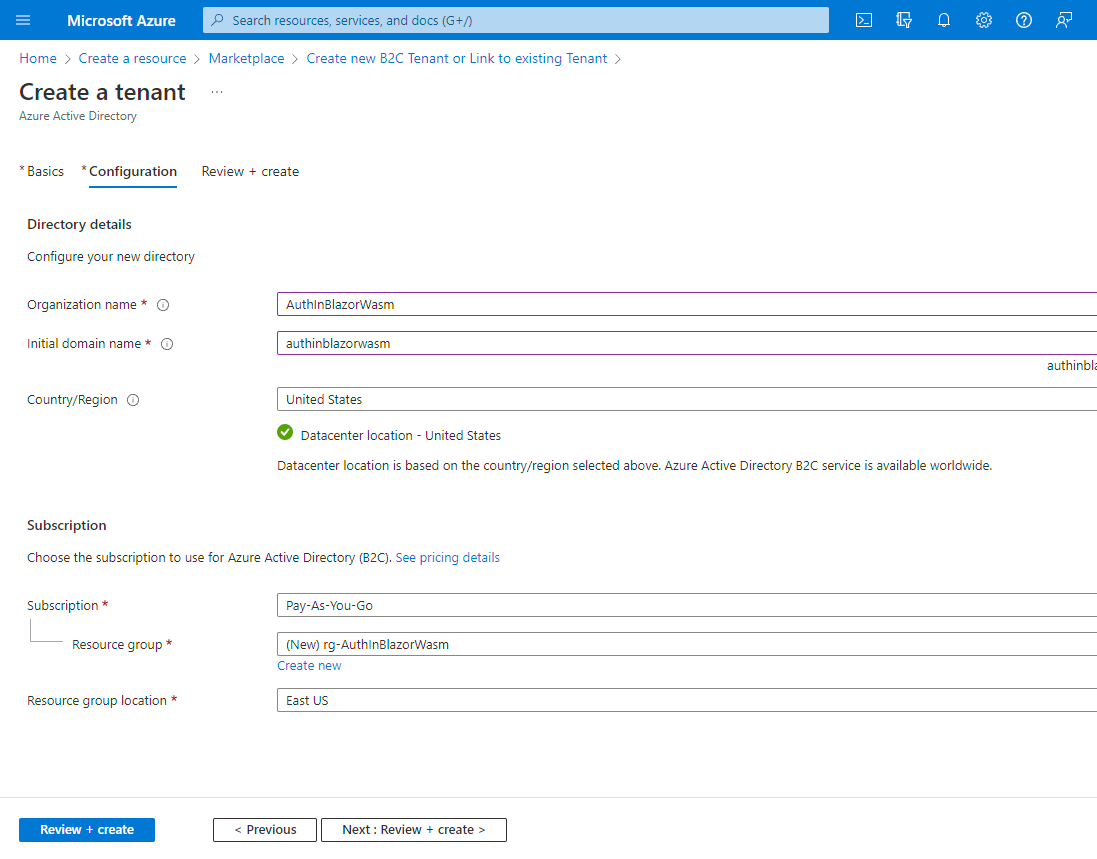Click Datacenter location - United States text
Screen dimensions: 1097x859
tap(401, 436)
